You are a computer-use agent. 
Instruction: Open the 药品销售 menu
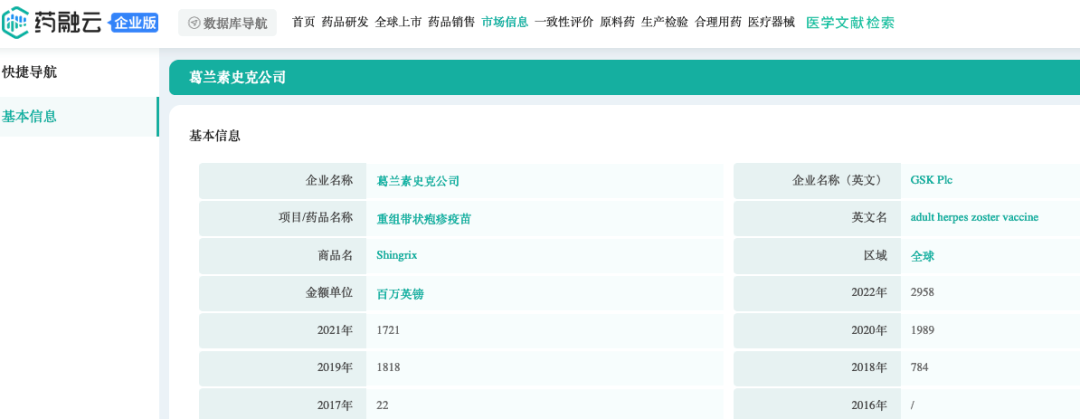(x=451, y=22)
